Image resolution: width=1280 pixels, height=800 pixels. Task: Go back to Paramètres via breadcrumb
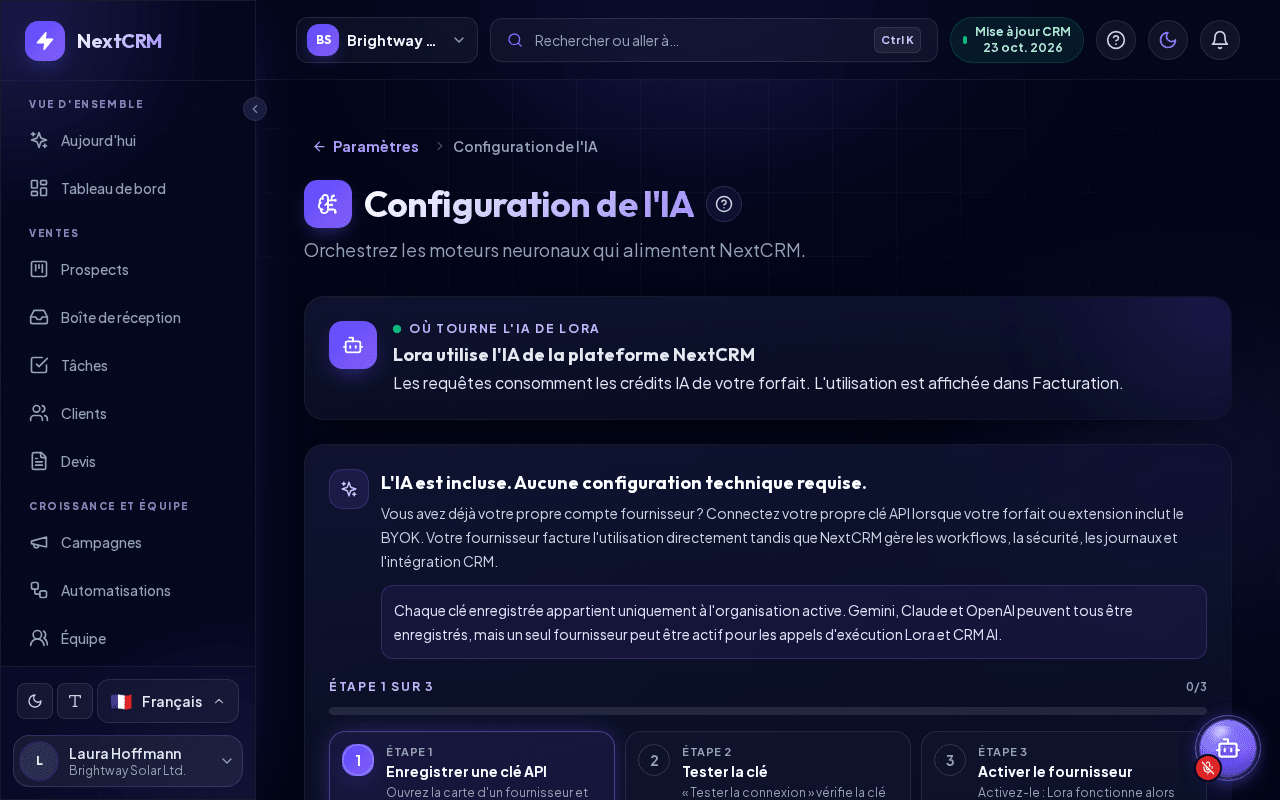(366, 146)
